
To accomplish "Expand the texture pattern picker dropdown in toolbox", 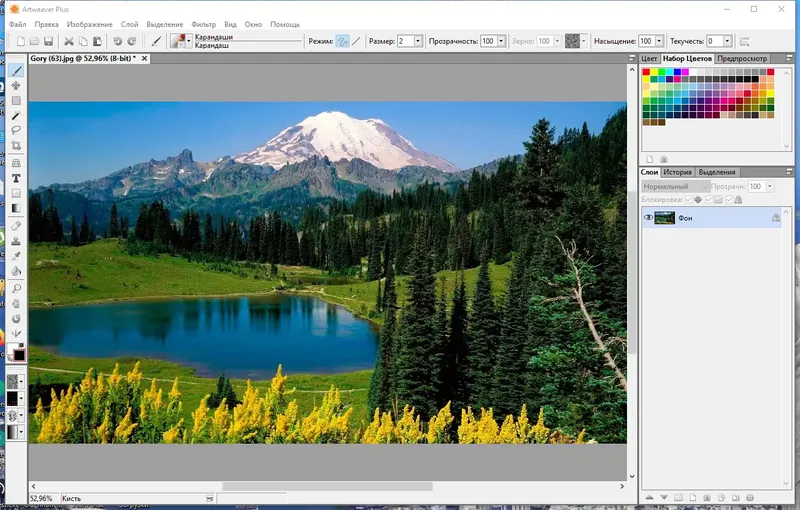I will coord(21,381).
